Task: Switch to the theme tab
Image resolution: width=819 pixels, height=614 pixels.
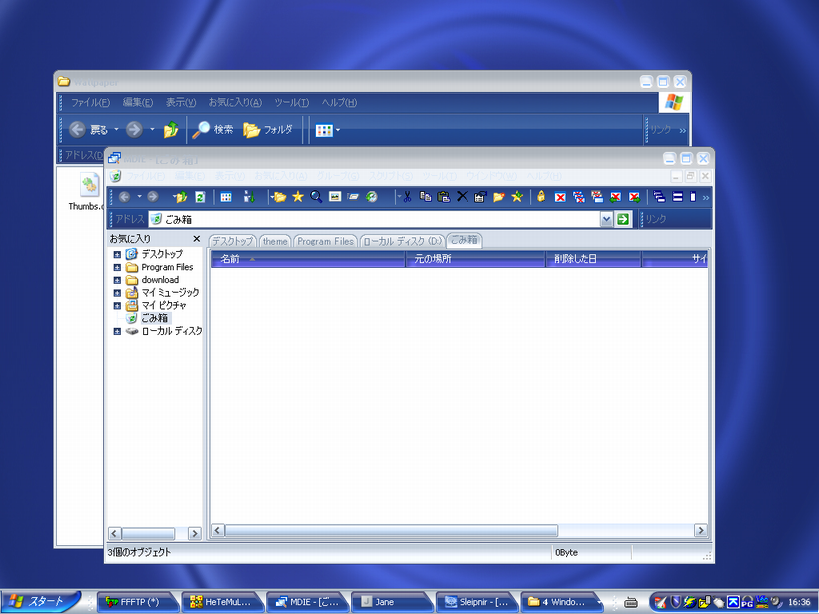Action: pos(275,241)
